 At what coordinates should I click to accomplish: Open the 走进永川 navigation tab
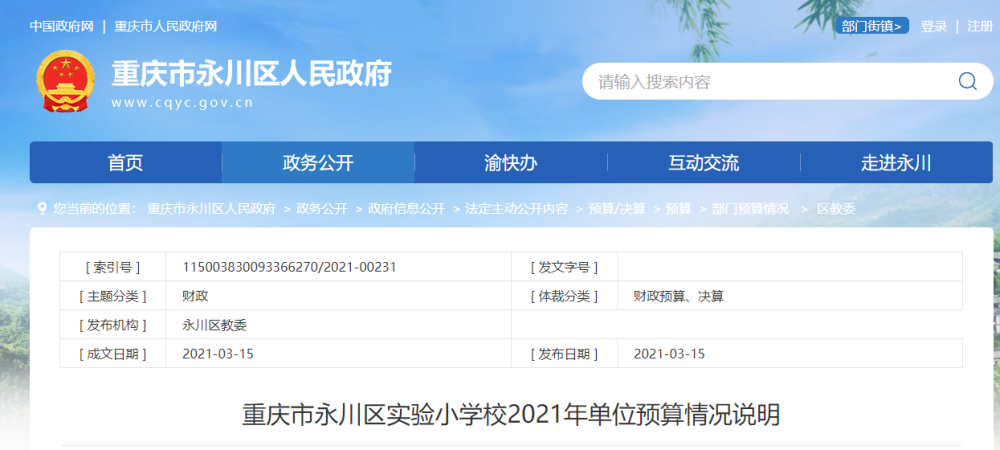(x=896, y=163)
